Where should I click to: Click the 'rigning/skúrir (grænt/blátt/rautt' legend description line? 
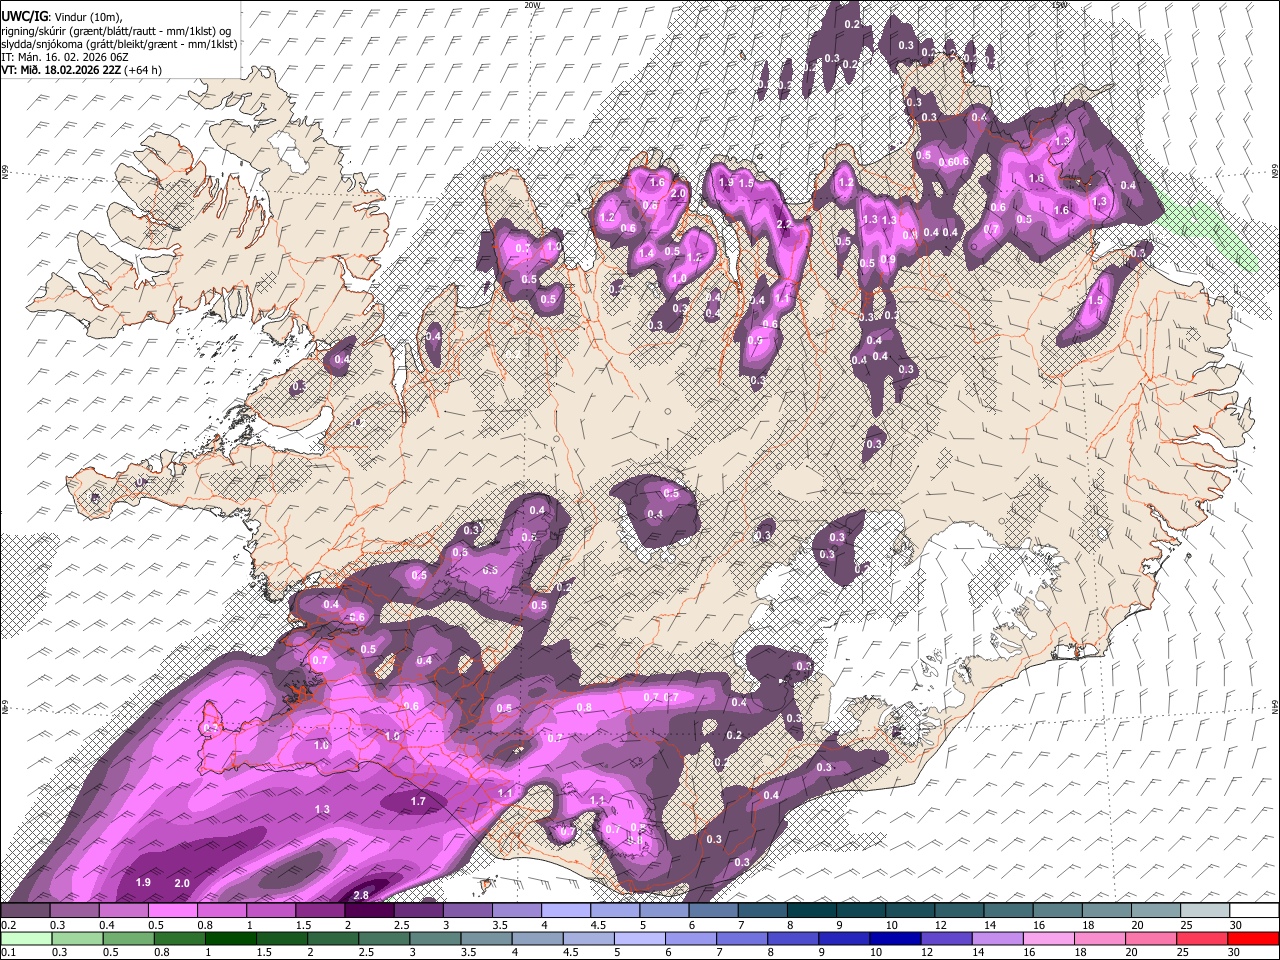(x=116, y=30)
